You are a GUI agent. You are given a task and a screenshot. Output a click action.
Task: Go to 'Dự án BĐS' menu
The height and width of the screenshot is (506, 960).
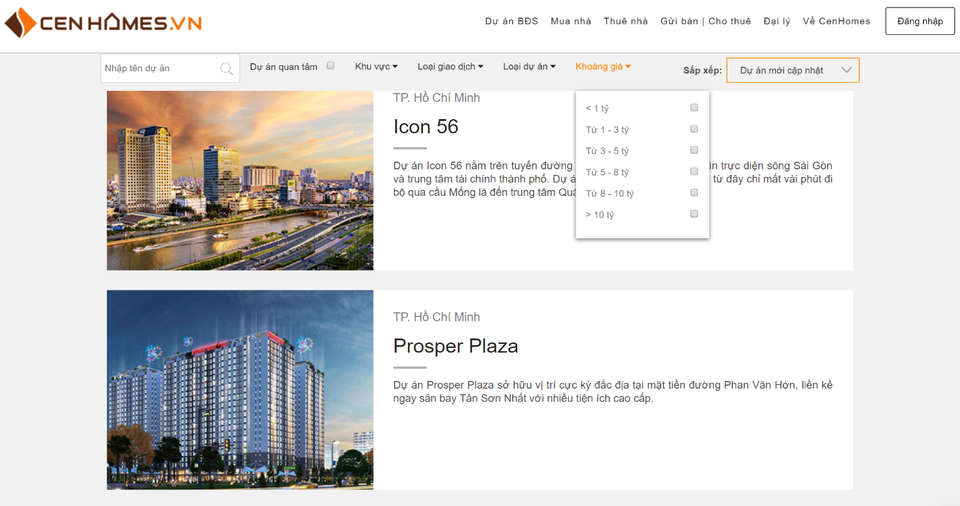click(511, 21)
